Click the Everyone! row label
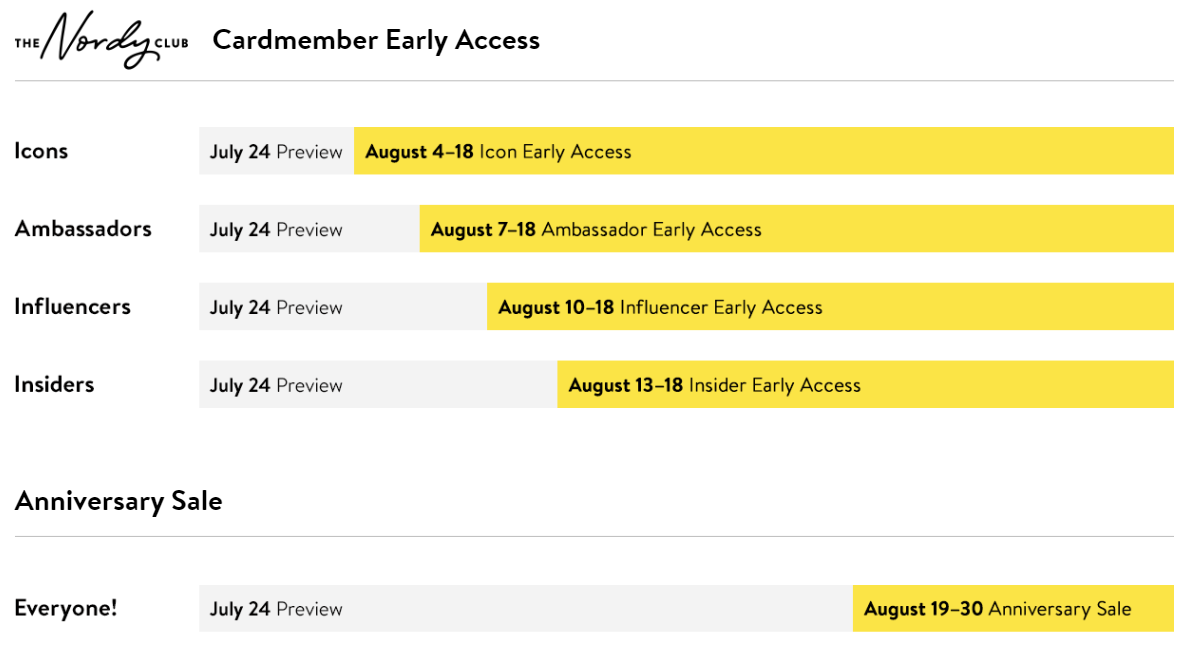 [x=66, y=608]
